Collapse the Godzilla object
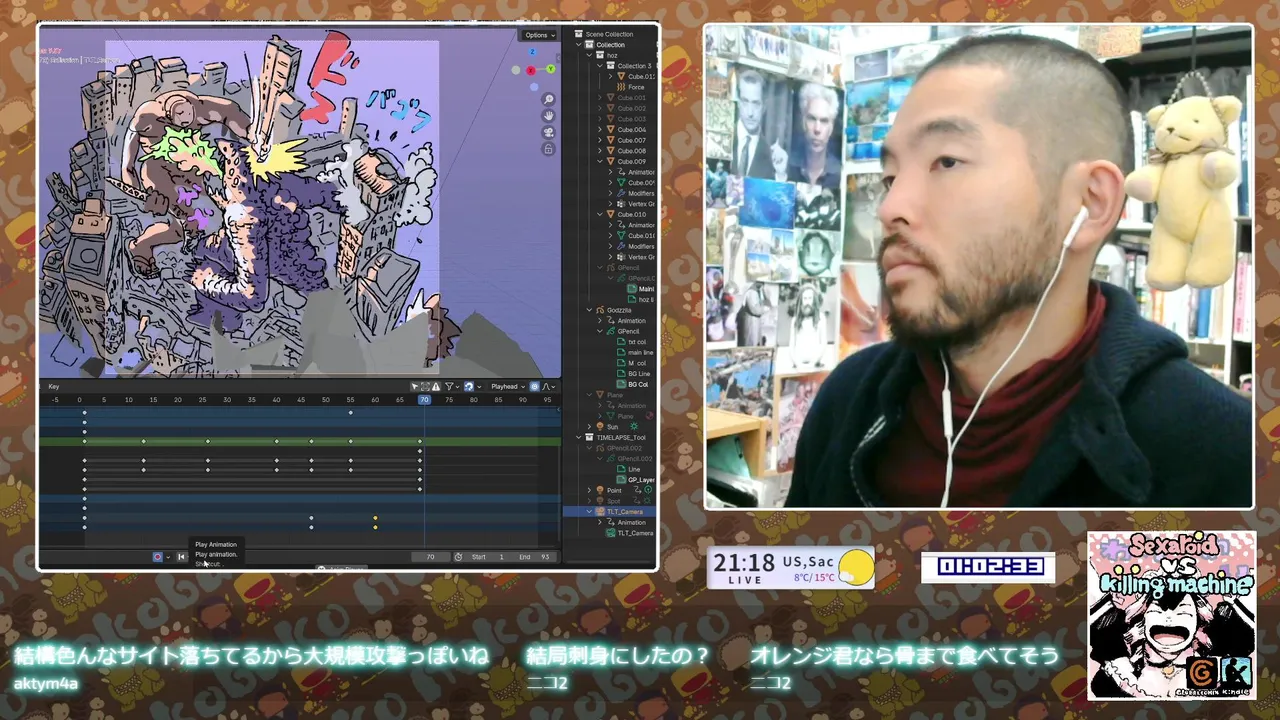1280x720 pixels. click(x=589, y=310)
